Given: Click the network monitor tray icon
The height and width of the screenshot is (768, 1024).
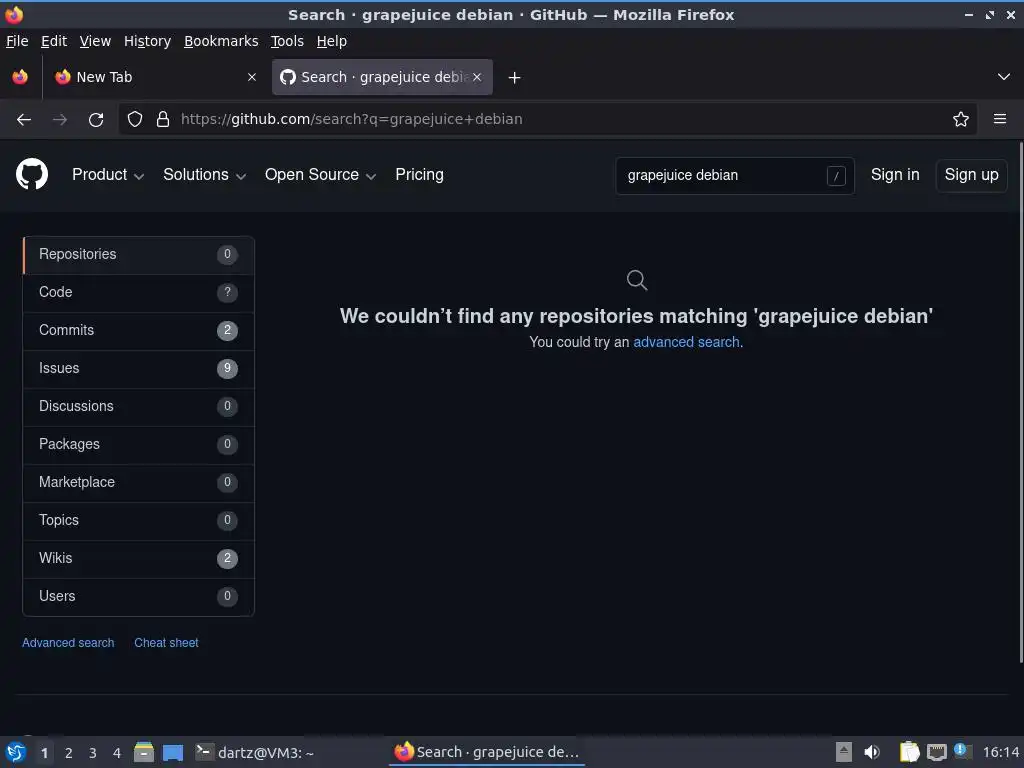Looking at the screenshot, I should point(936,752).
